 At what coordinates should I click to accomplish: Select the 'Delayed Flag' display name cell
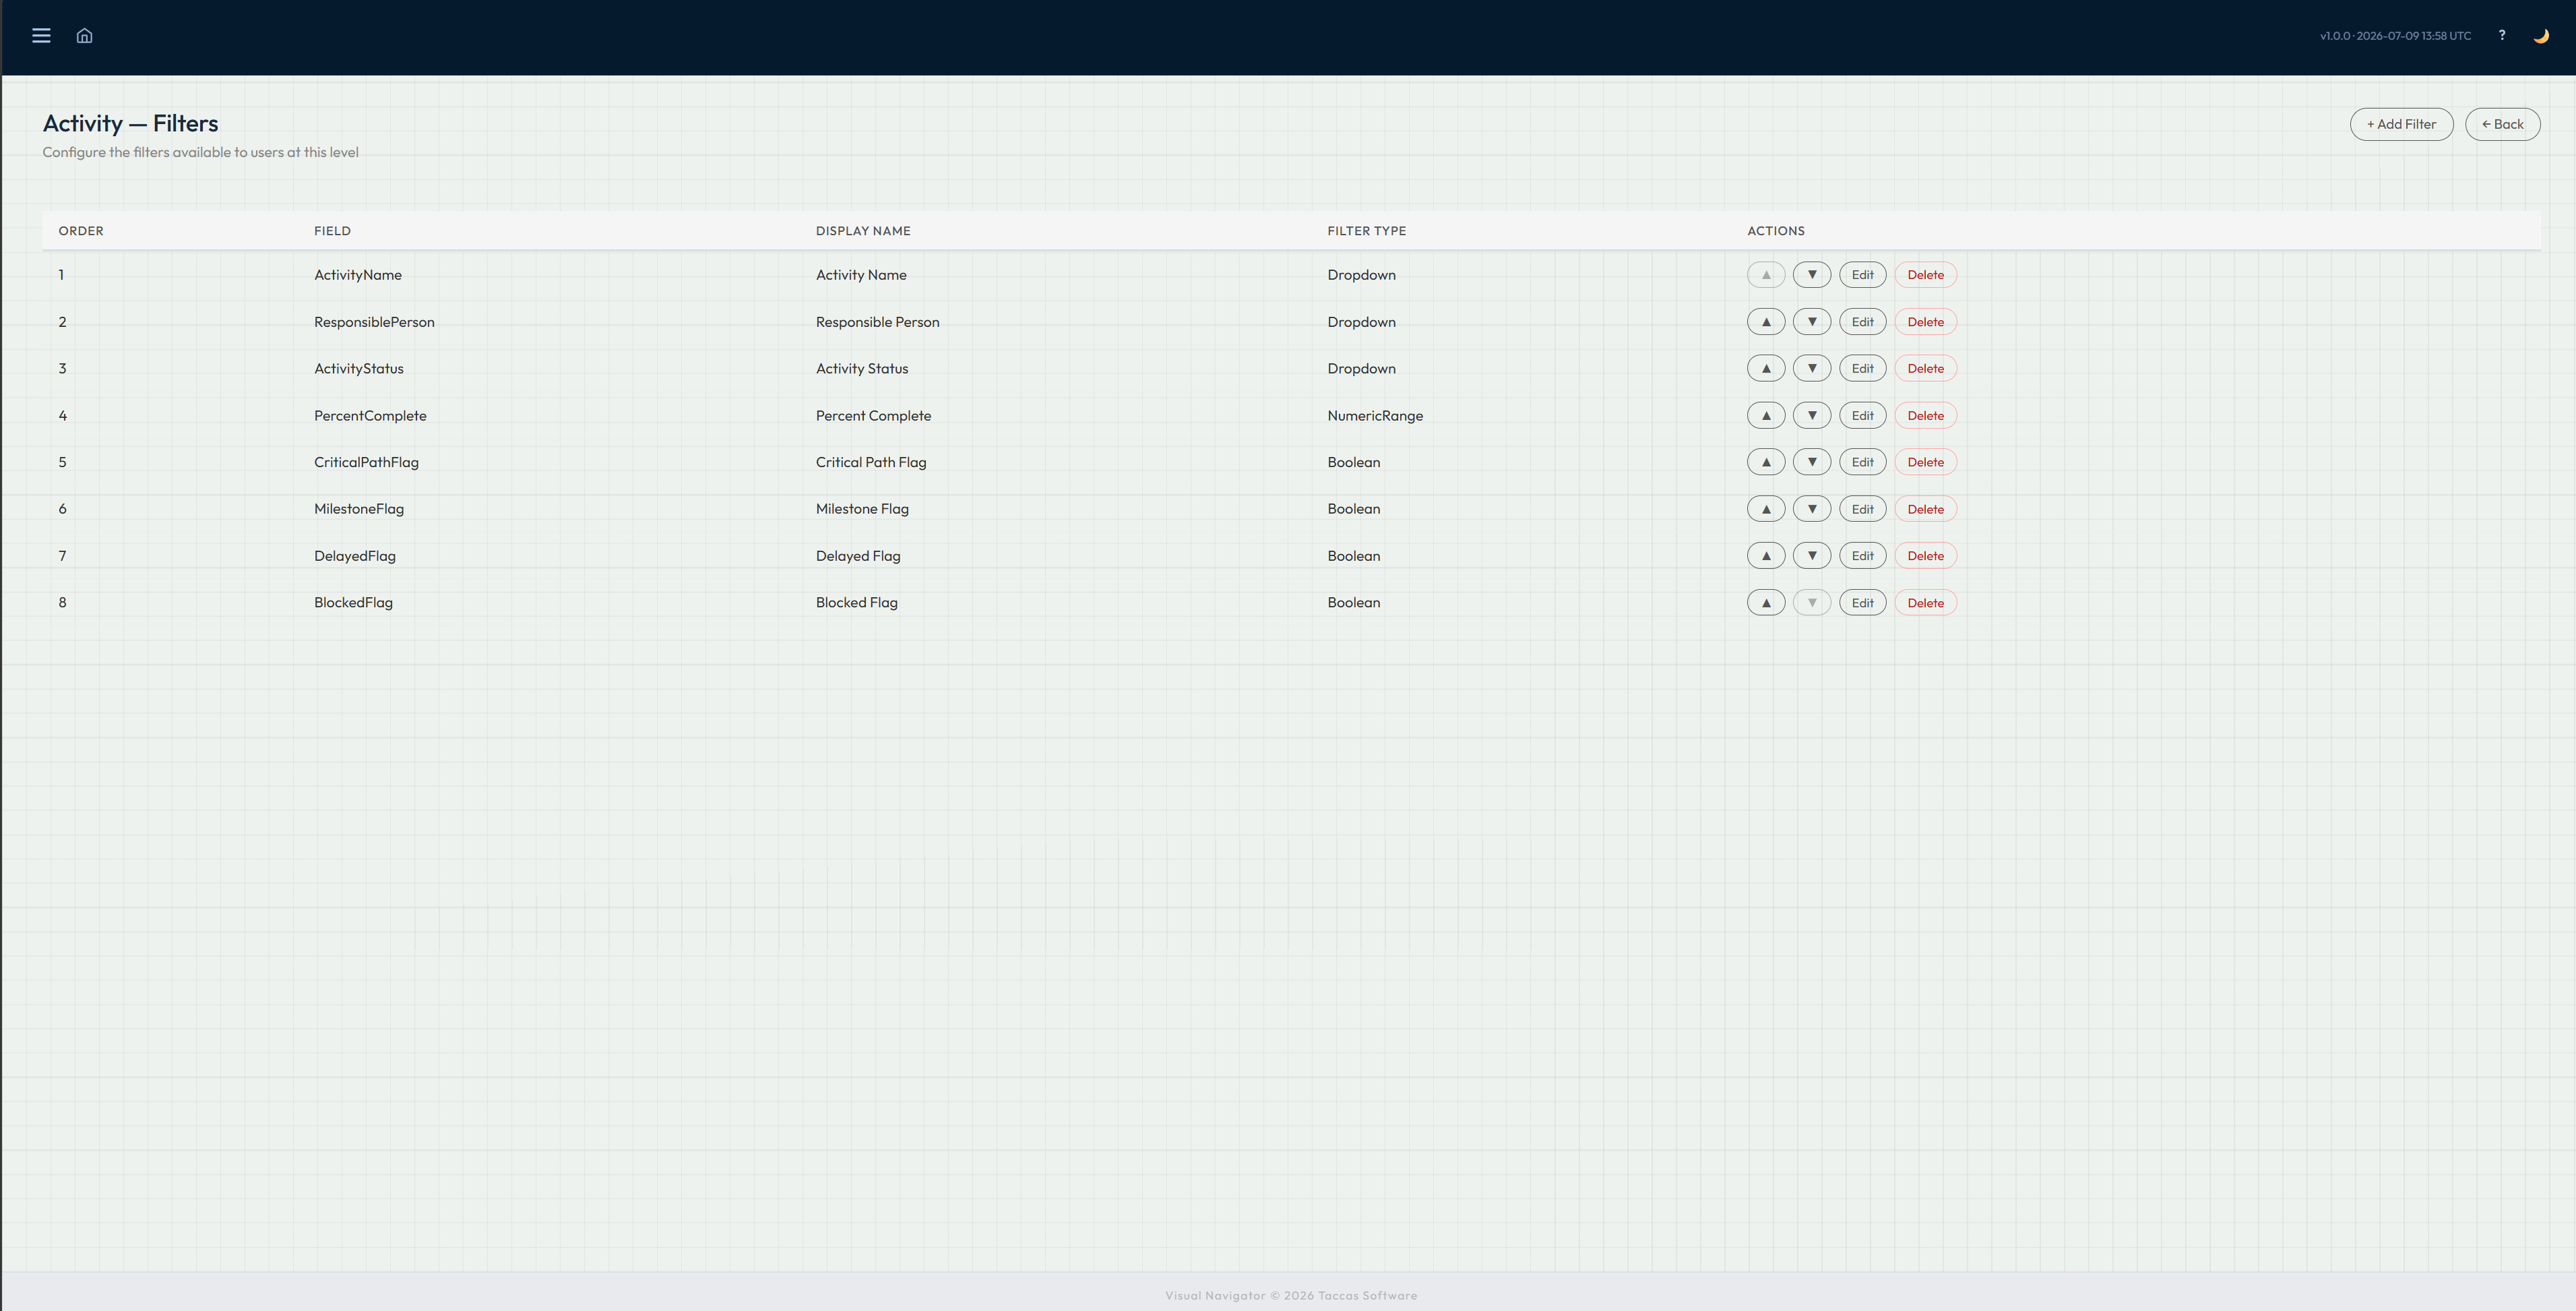coord(858,556)
